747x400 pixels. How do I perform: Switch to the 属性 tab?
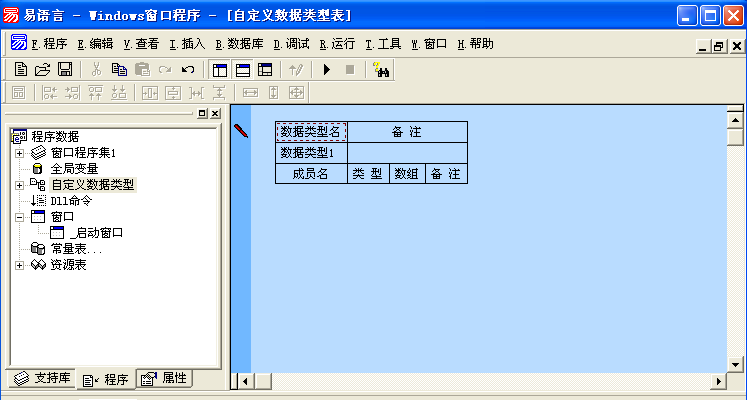coord(165,379)
